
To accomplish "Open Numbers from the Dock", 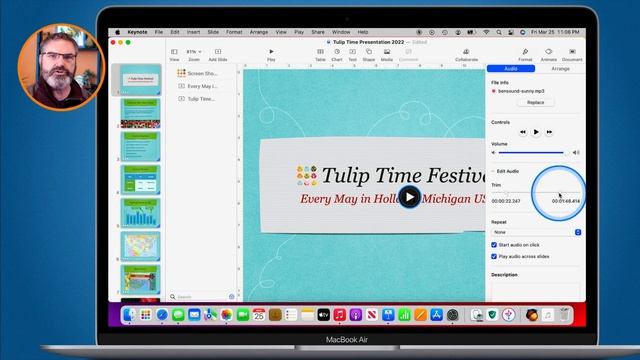I will click(x=404, y=315).
